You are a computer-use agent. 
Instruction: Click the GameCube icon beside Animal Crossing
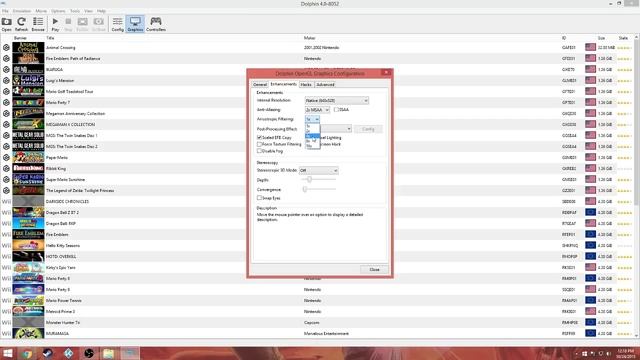pyautogui.click(x=6, y=47)
